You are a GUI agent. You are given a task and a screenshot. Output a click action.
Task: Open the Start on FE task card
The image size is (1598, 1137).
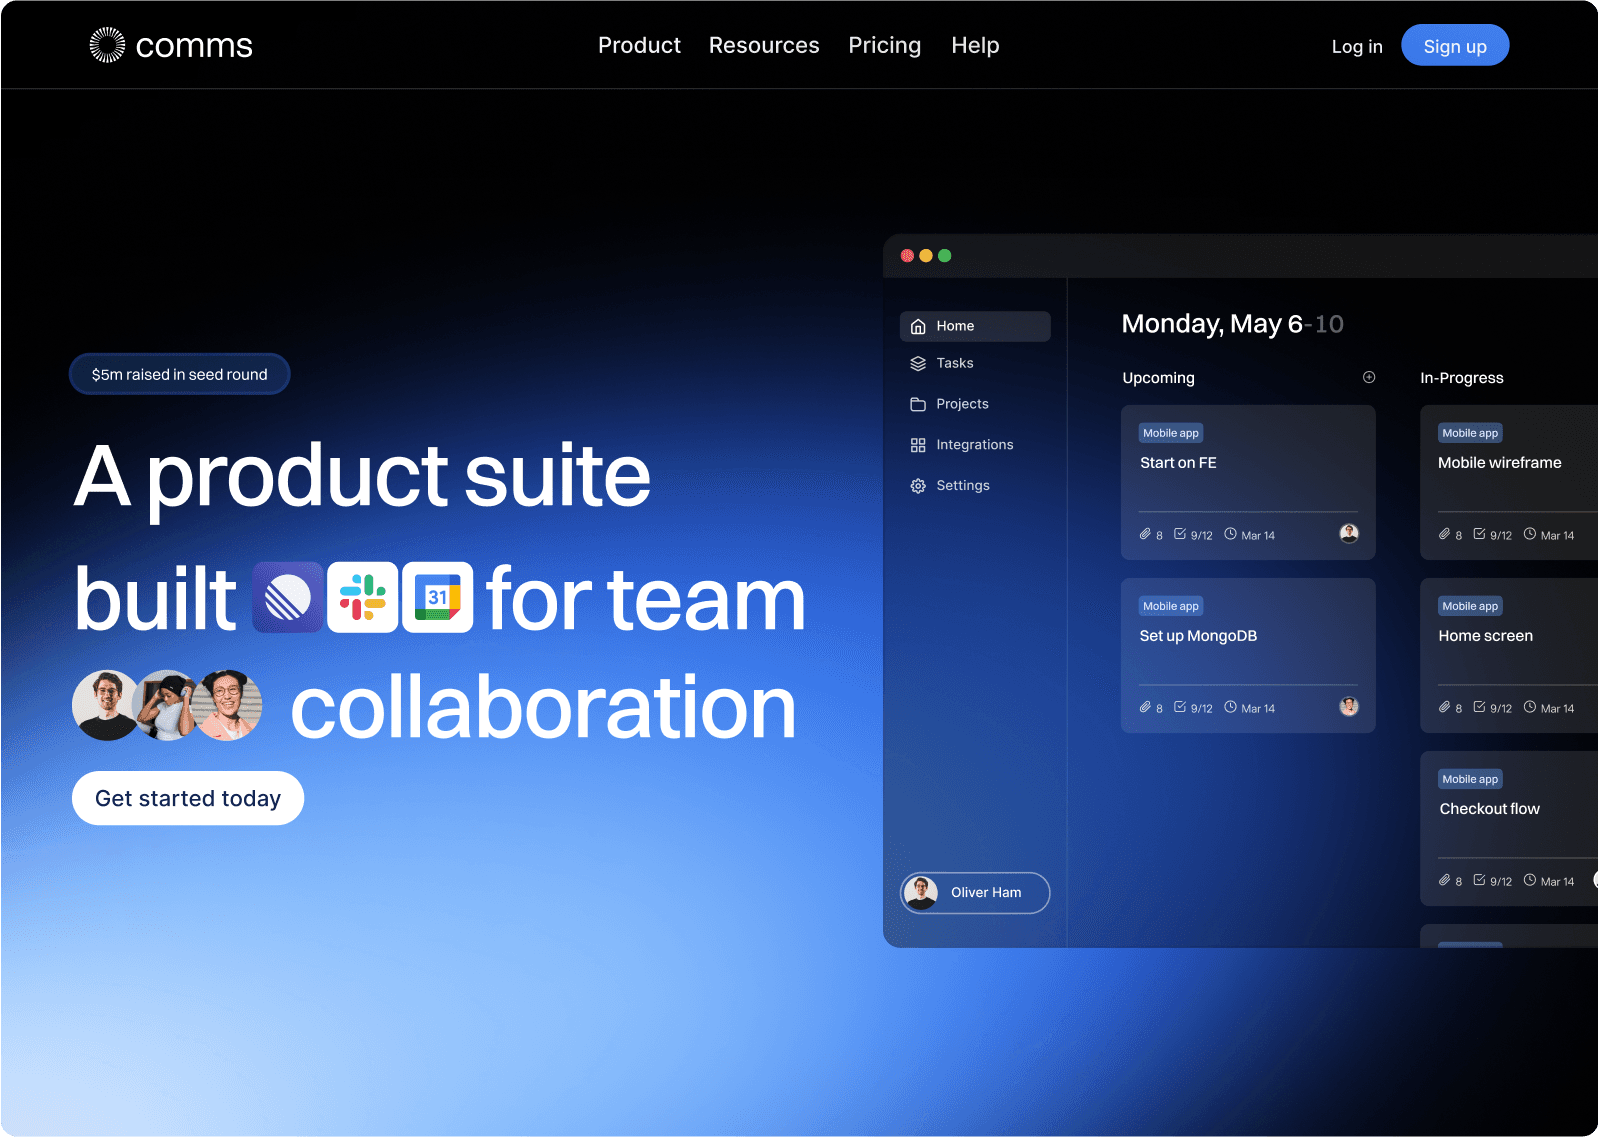click(1248, 482)
